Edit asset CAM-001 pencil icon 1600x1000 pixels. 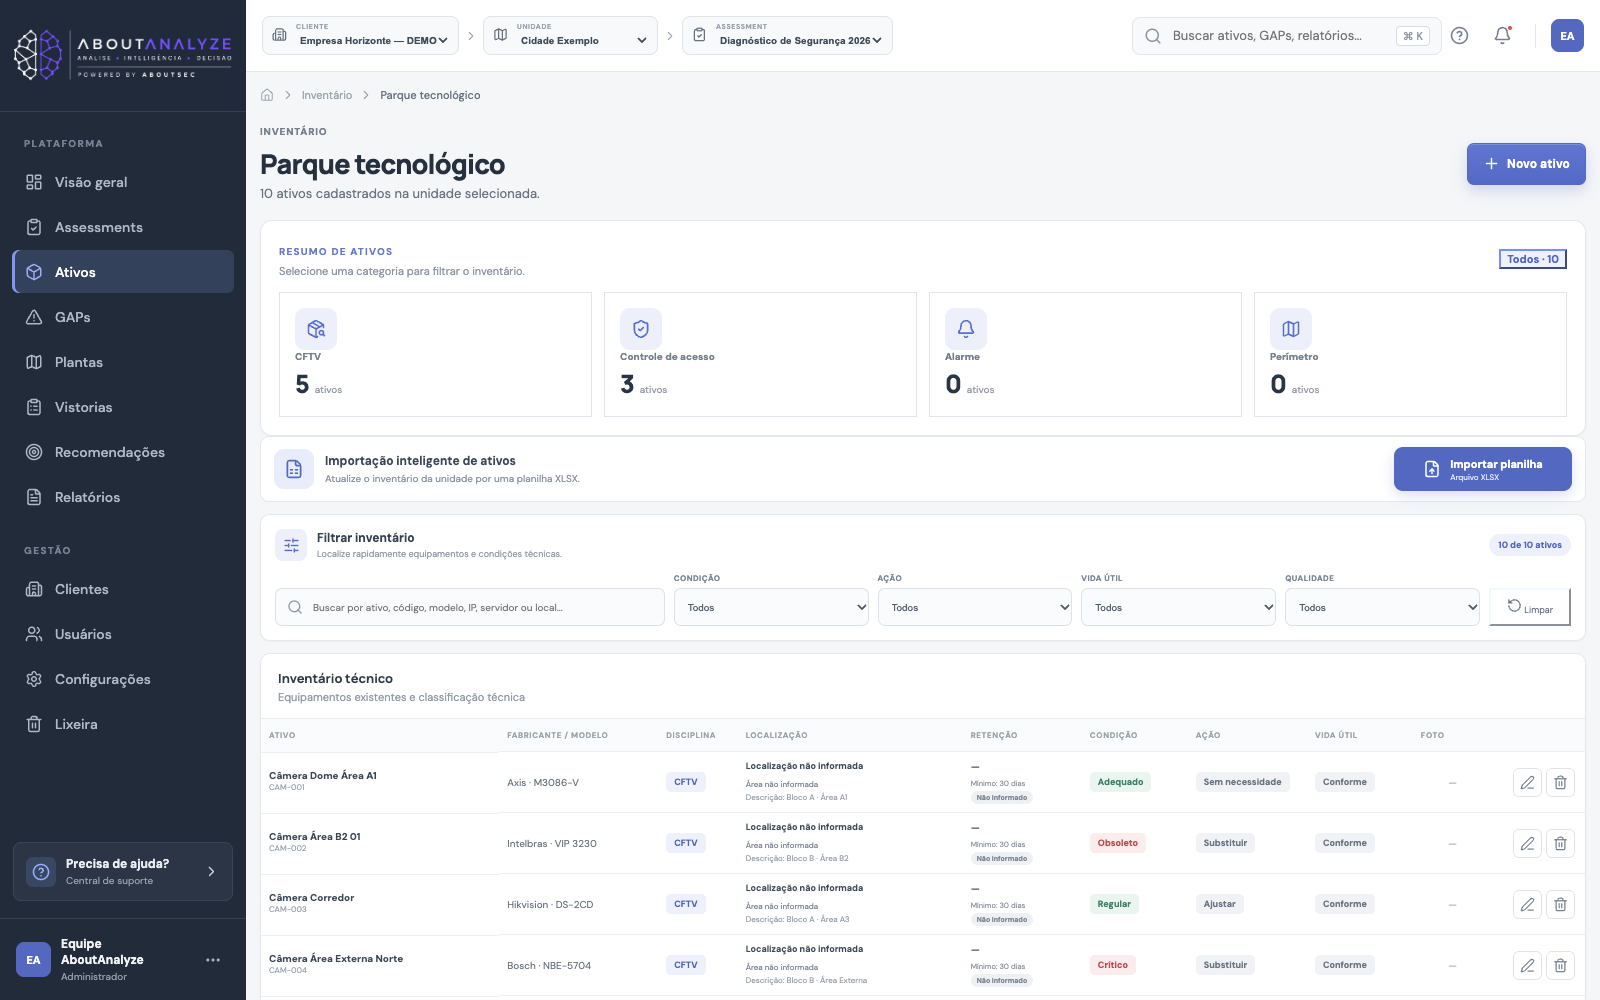[x=1527, y=783]
